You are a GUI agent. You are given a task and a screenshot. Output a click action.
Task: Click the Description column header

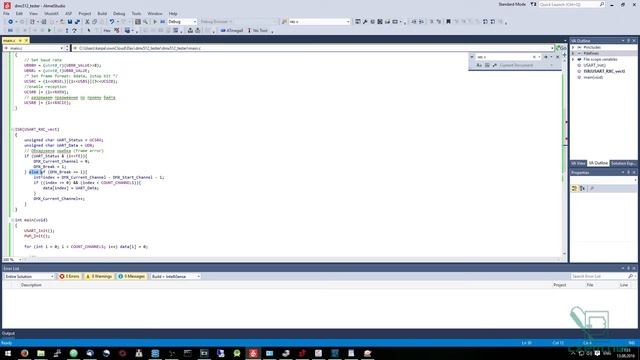[31, 285]
